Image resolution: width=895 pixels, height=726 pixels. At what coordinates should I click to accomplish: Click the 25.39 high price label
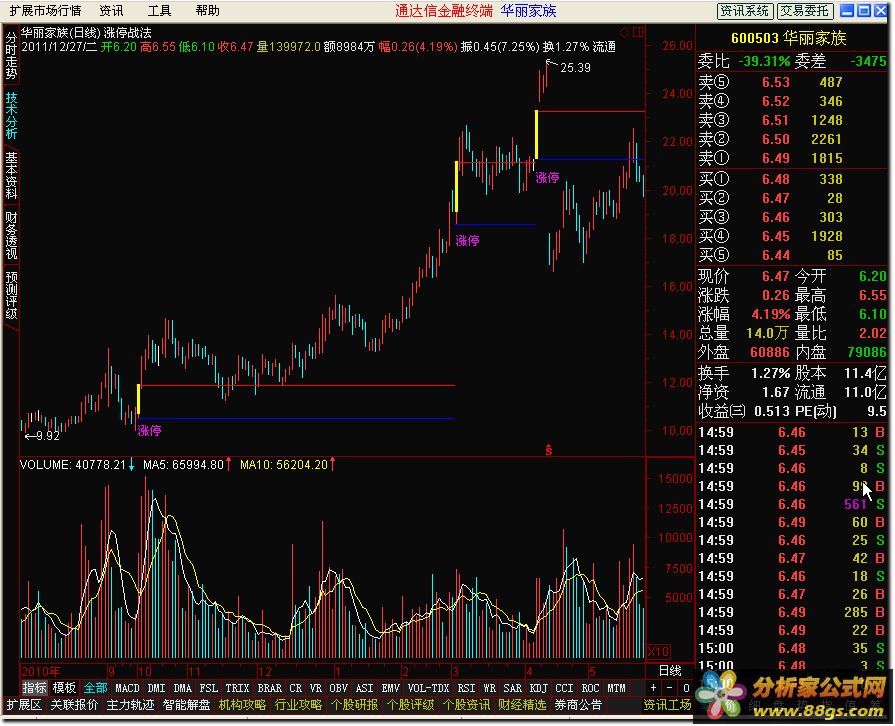point(575,68)
